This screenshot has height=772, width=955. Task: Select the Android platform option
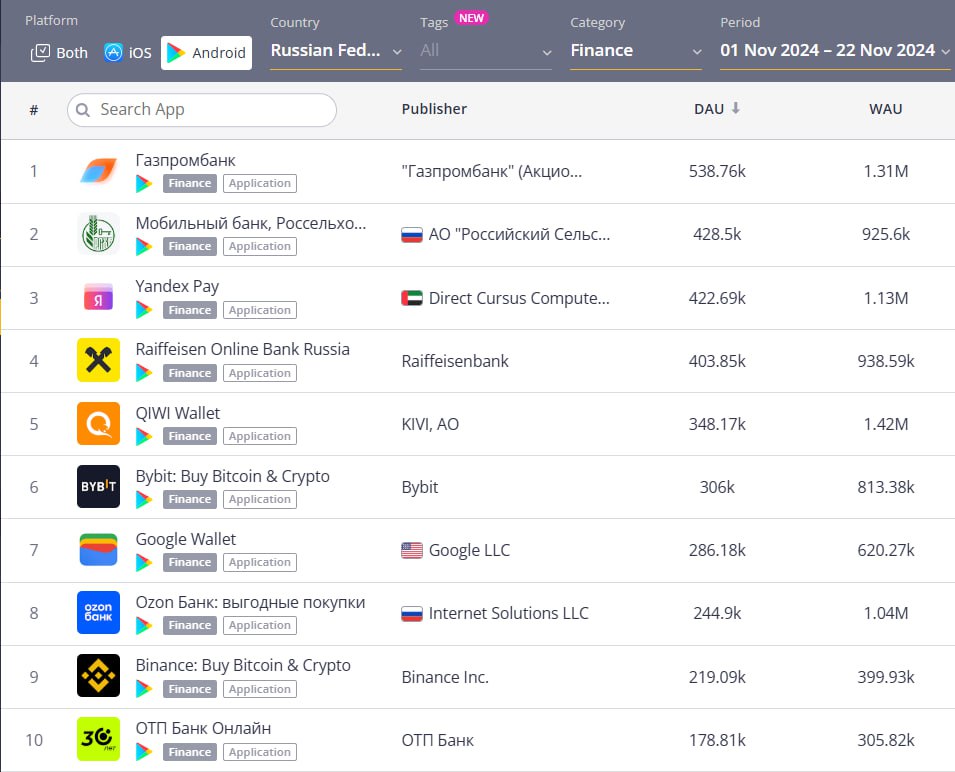point(206,53)
